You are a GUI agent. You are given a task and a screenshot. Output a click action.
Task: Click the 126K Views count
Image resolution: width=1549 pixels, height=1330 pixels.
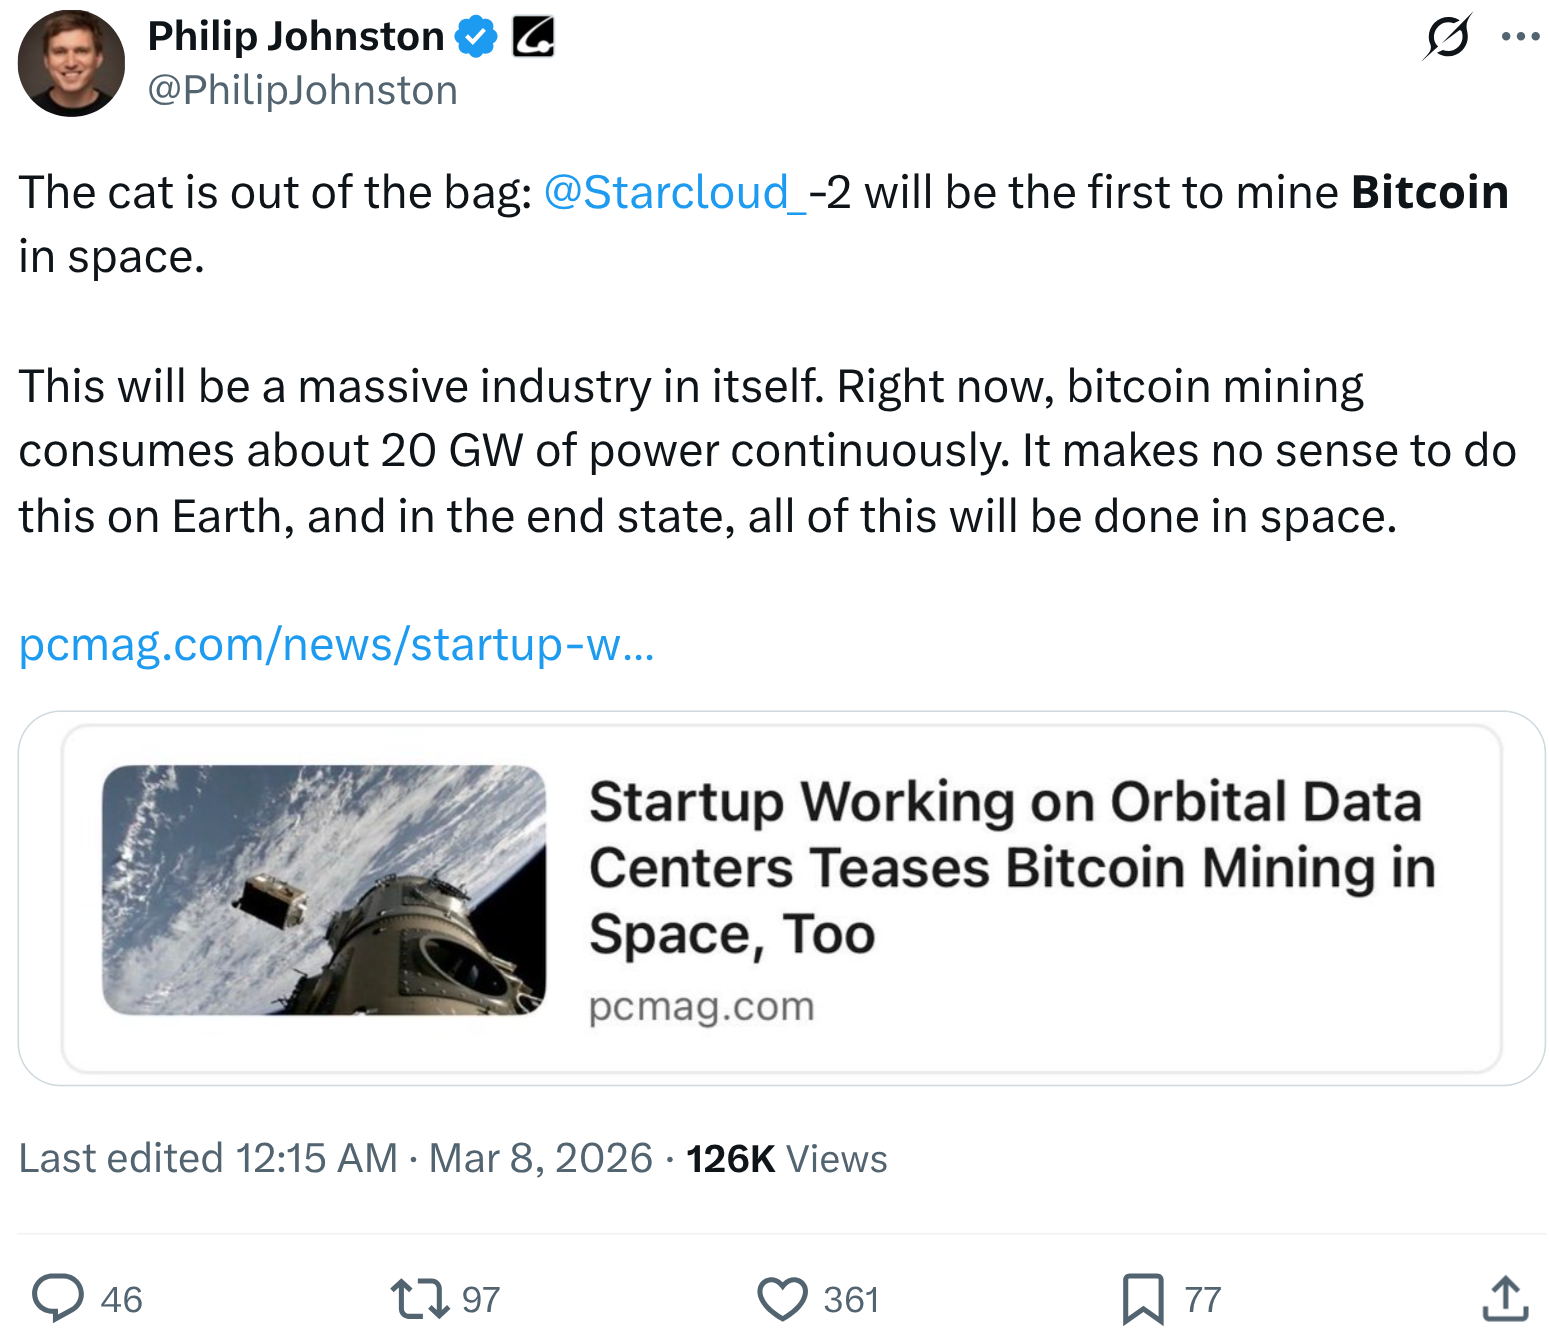[786, 1158]
